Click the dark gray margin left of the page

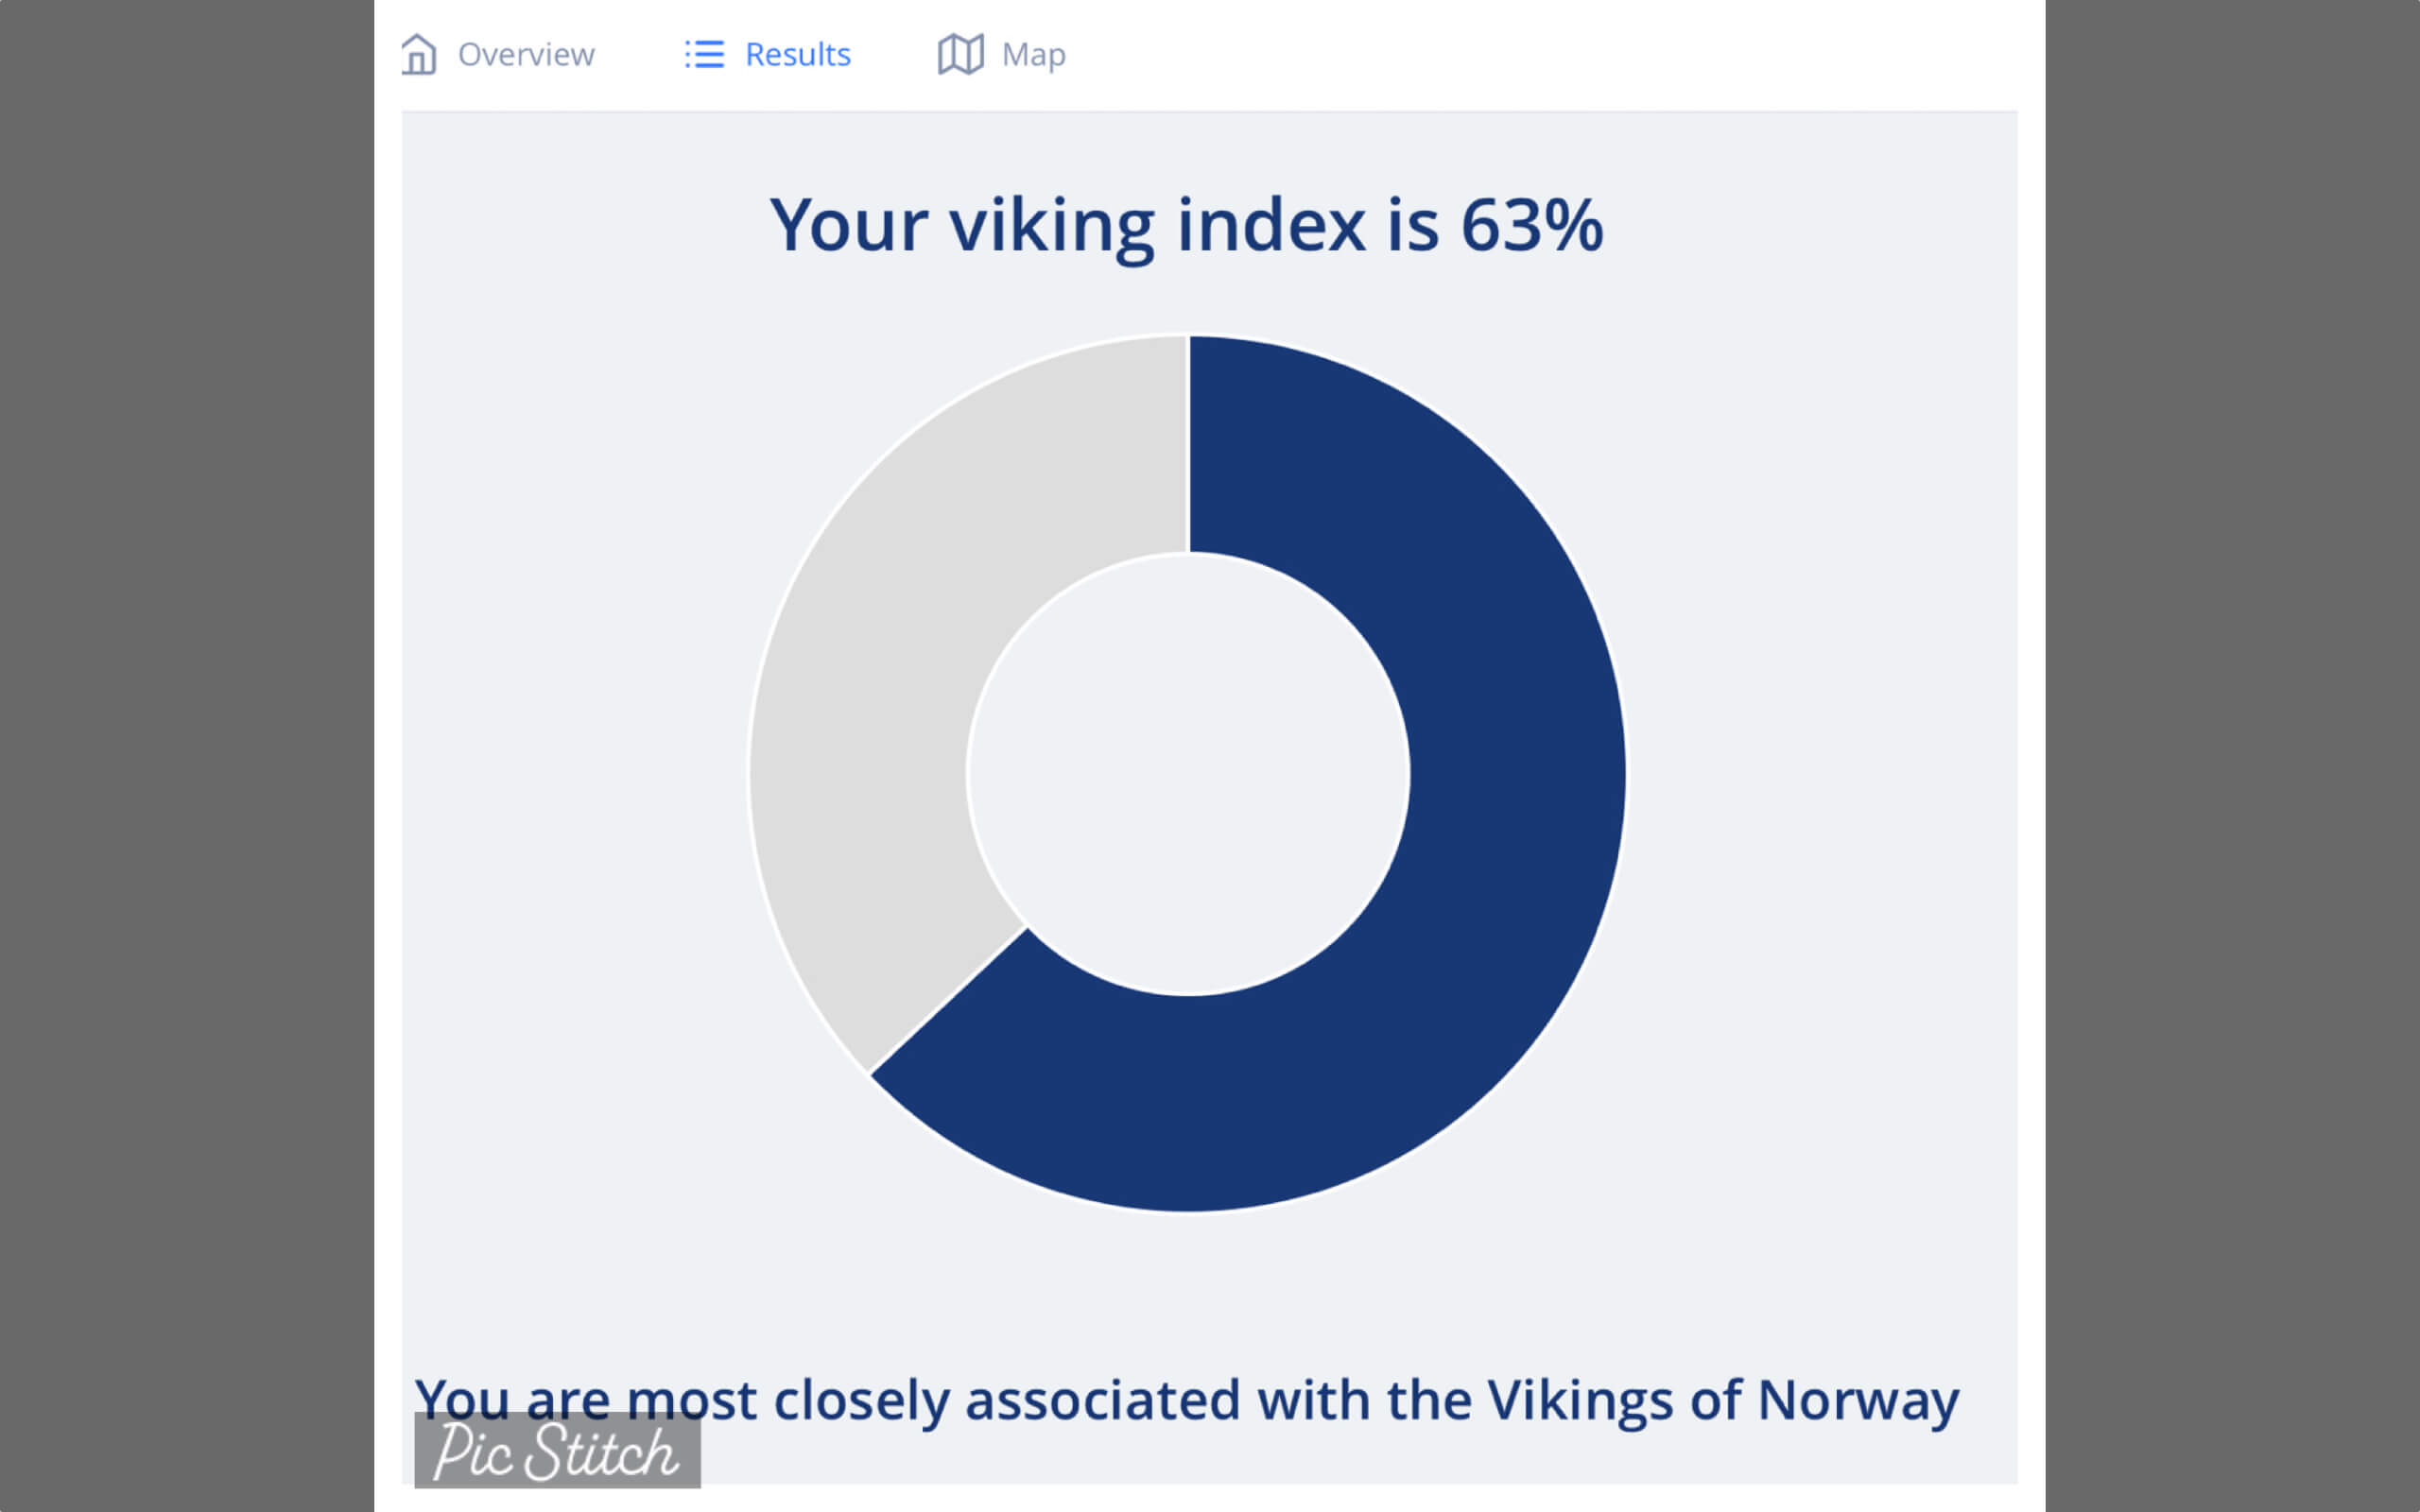[x=186, y=756]
